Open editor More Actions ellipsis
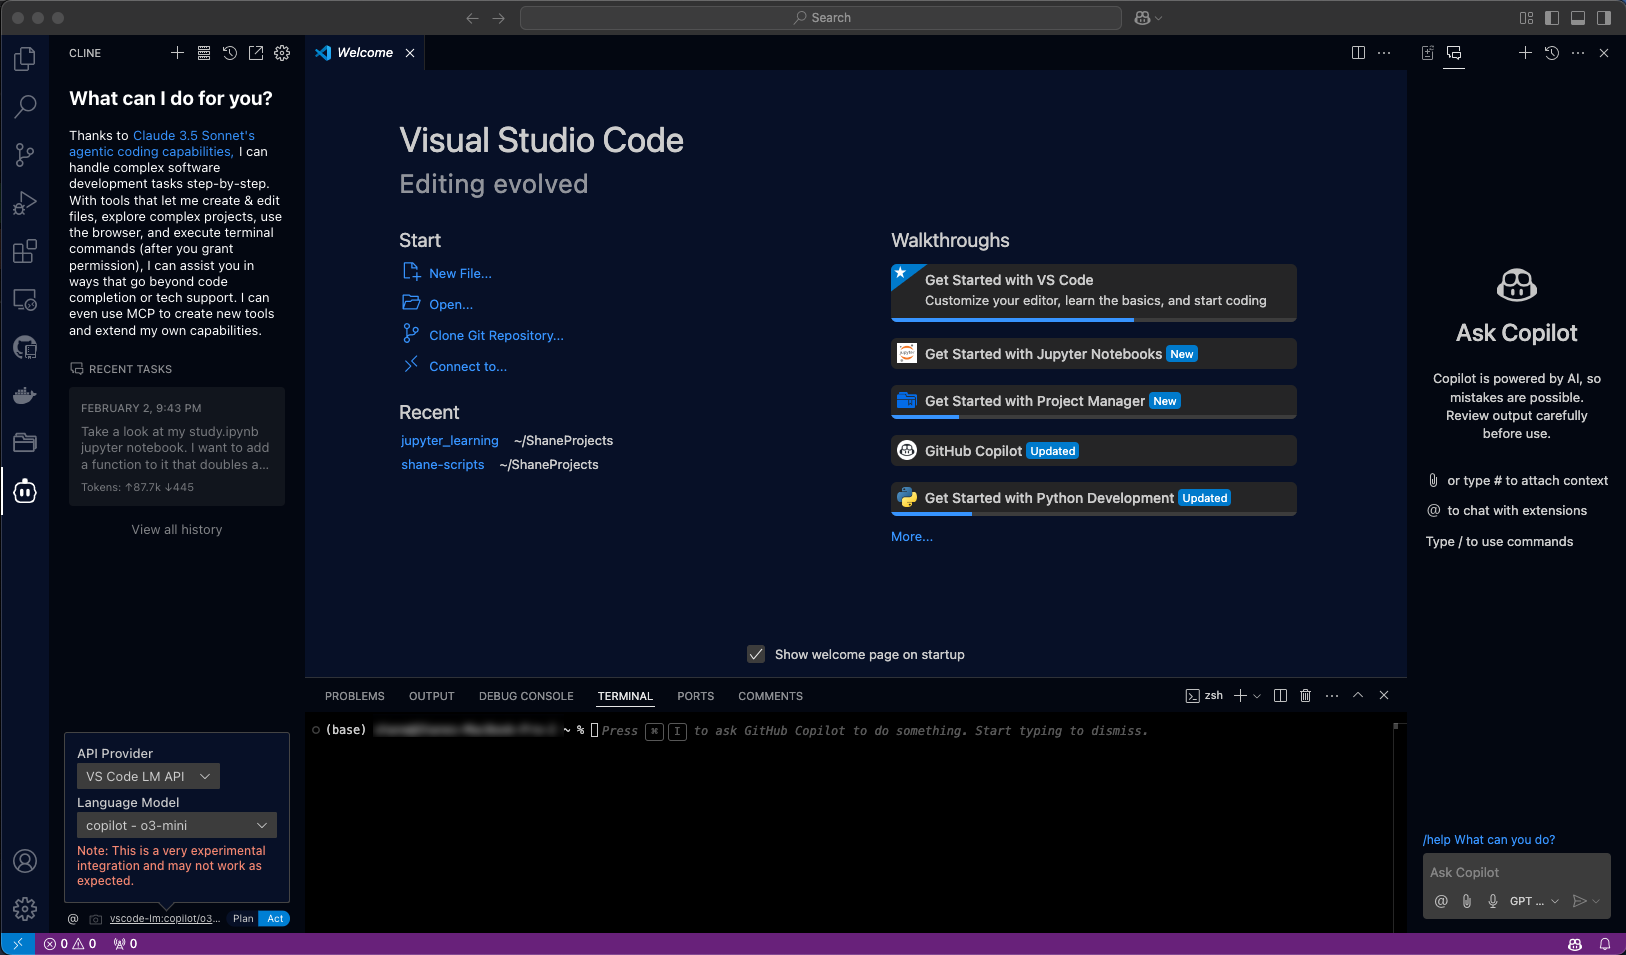1626x955 pixels. (1384, 53)
